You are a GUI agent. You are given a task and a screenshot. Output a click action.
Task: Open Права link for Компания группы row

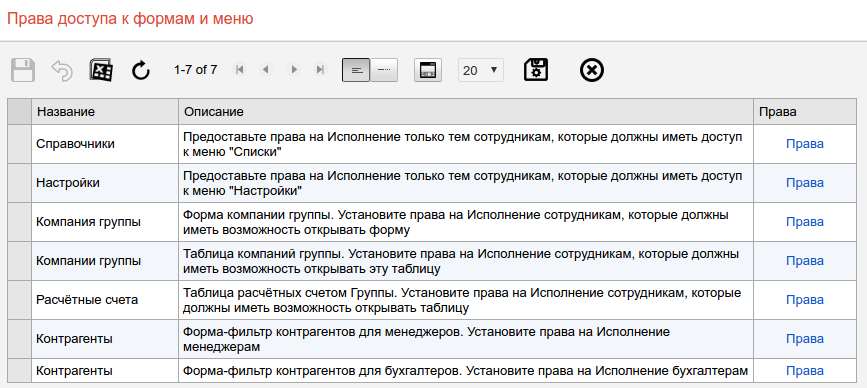[x=805, y=222]
